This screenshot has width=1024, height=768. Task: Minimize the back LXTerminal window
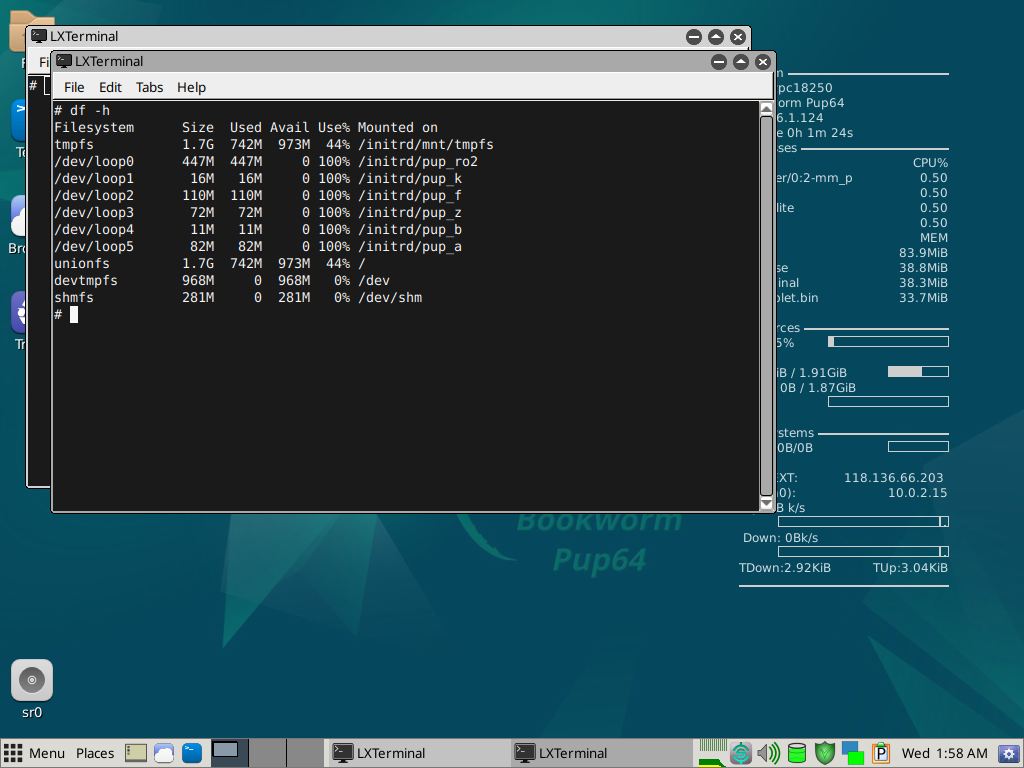[x=694, y=37]
